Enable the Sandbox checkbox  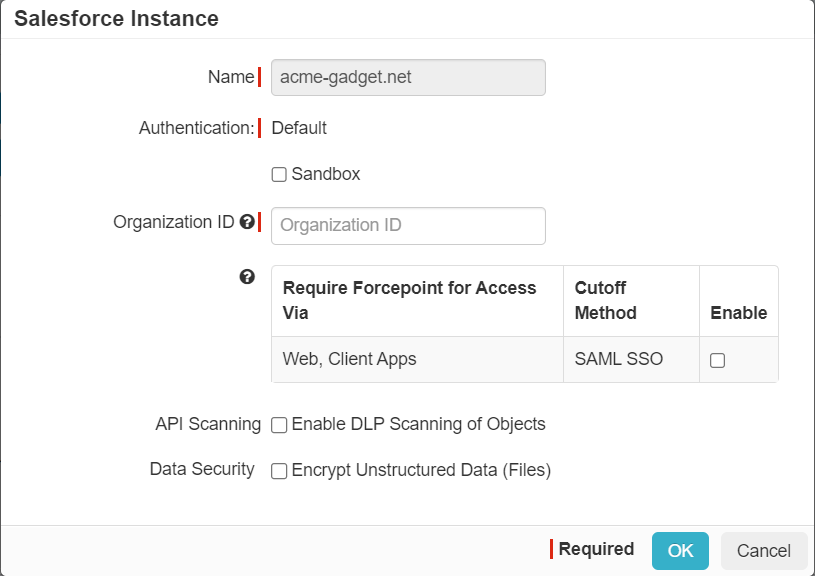pyautogui.click(x=278, y=174)
